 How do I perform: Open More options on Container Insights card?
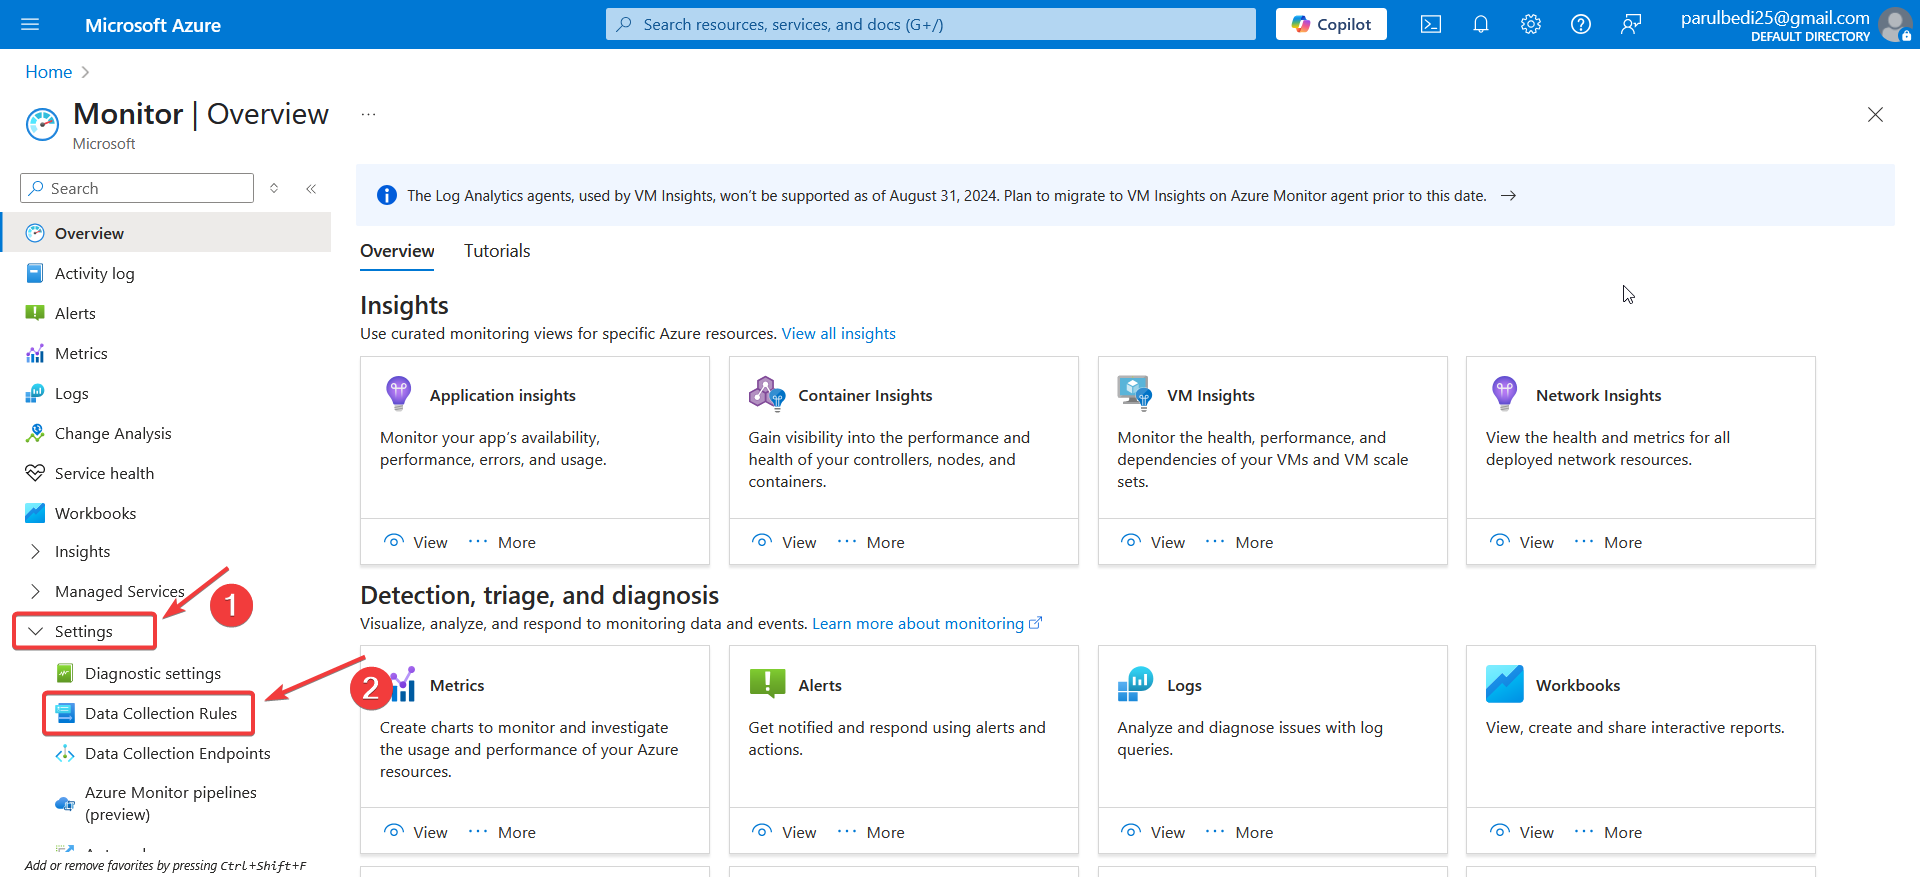pos(871,542)
